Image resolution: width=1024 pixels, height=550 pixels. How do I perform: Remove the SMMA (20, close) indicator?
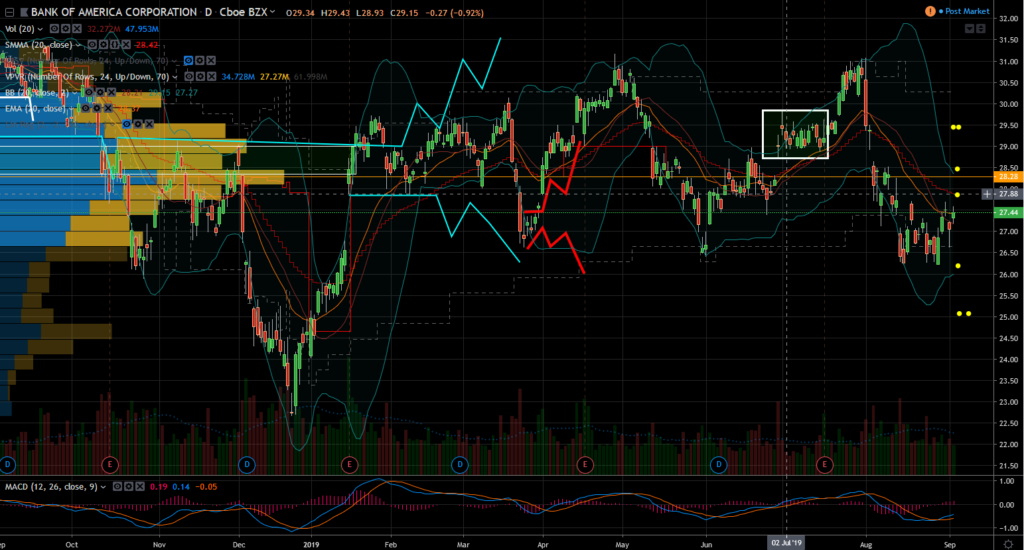[126, 45]
